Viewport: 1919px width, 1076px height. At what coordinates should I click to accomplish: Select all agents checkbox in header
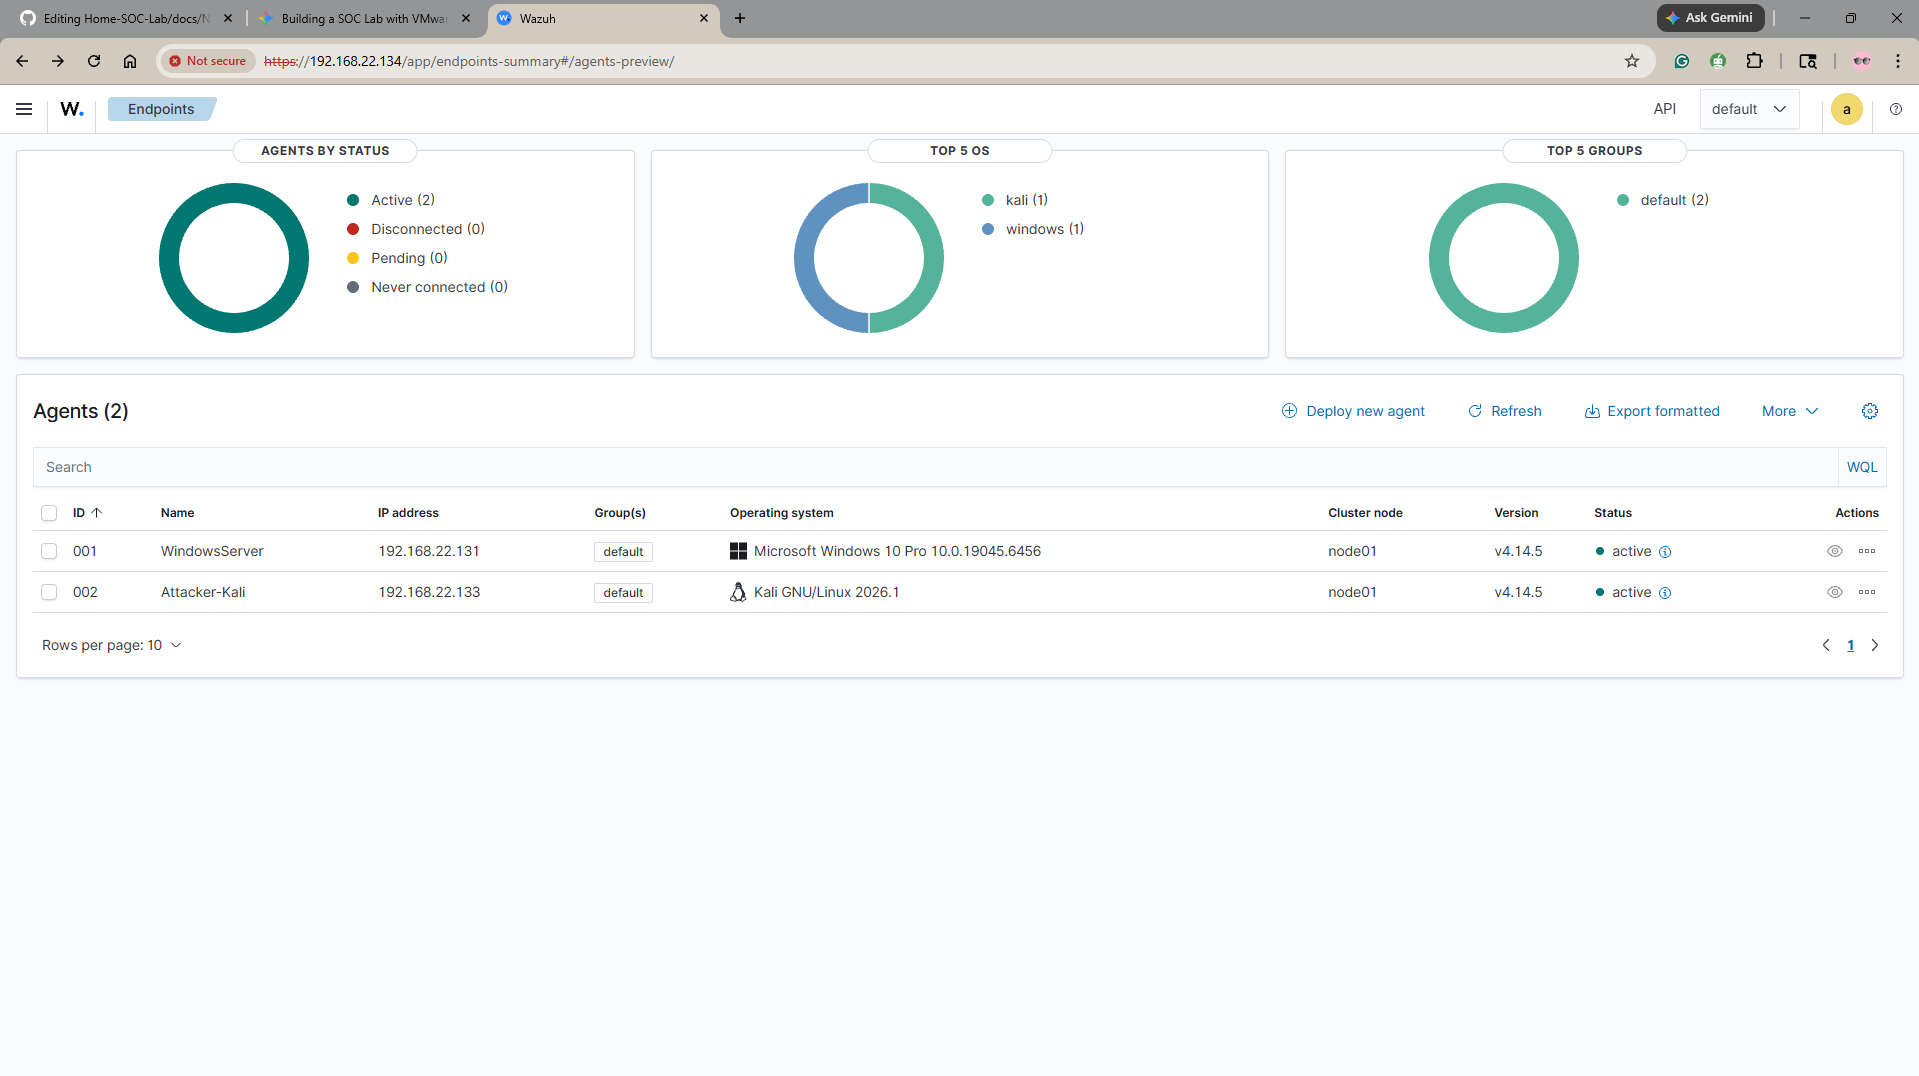[x=49, y=513]
